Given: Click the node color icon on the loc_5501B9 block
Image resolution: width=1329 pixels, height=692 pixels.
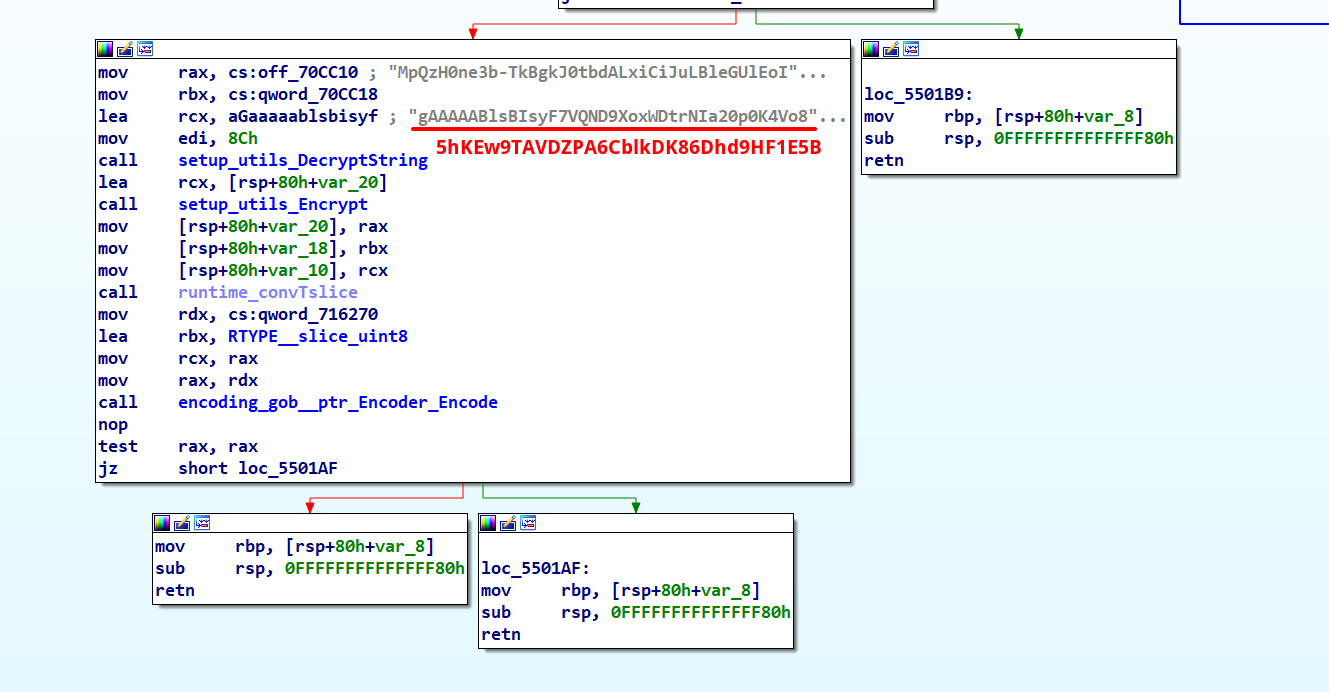Looking at the screenshot, I should pos(871,49).
